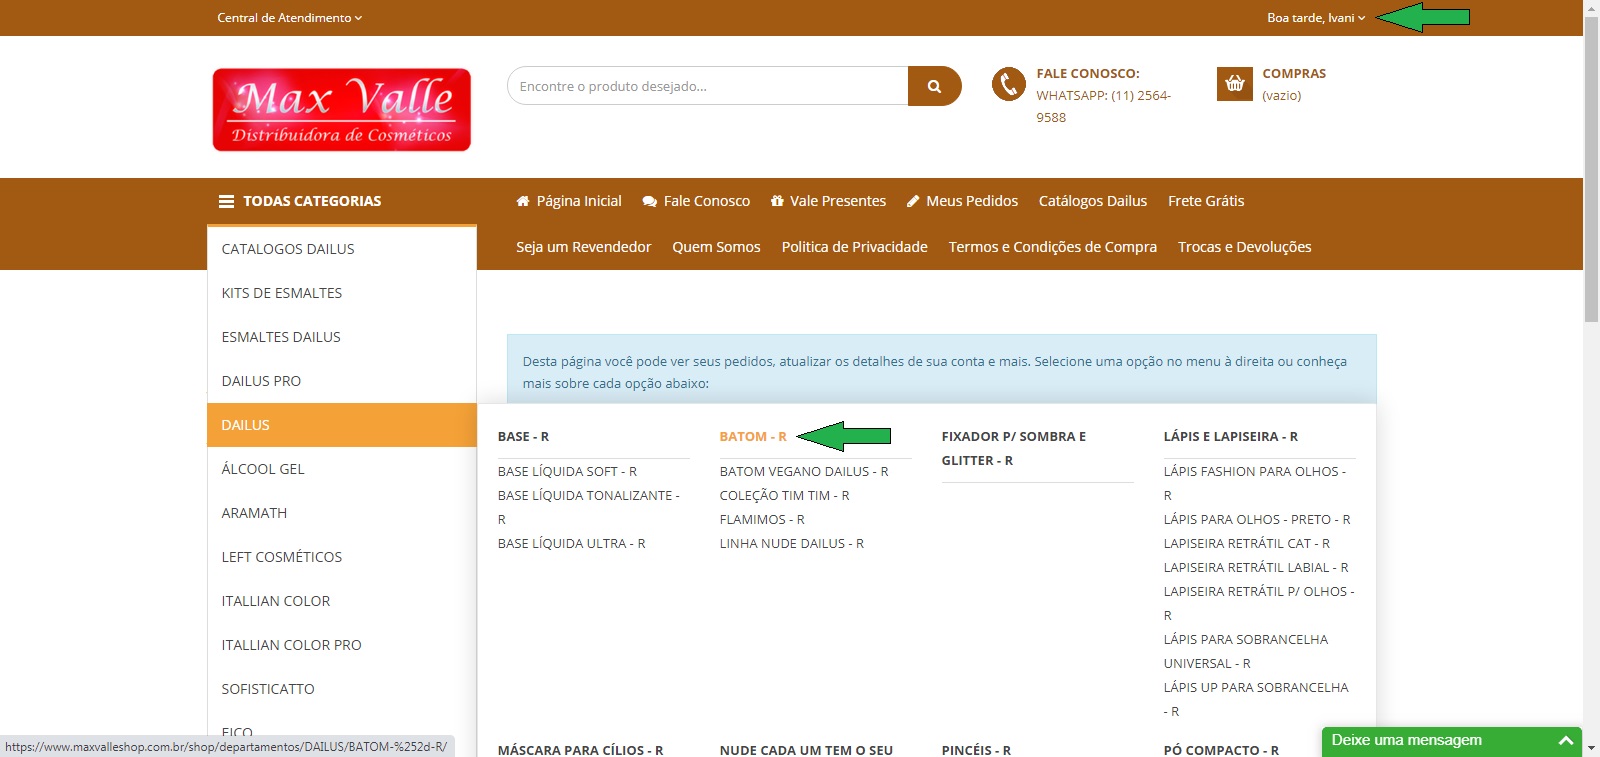Open Termos e Condições de Compra
1600x757 pixels.
pos(1053,247)
